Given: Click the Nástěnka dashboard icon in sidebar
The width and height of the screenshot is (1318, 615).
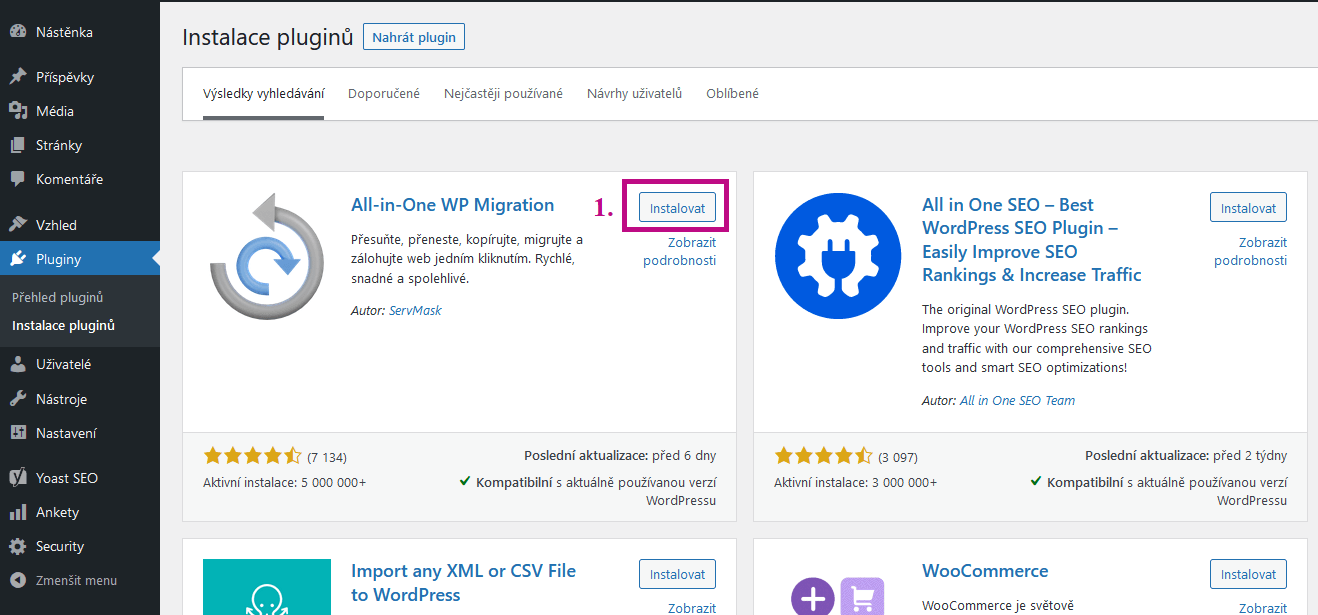Looking at the screenshot, I should [x=18, y=32].
